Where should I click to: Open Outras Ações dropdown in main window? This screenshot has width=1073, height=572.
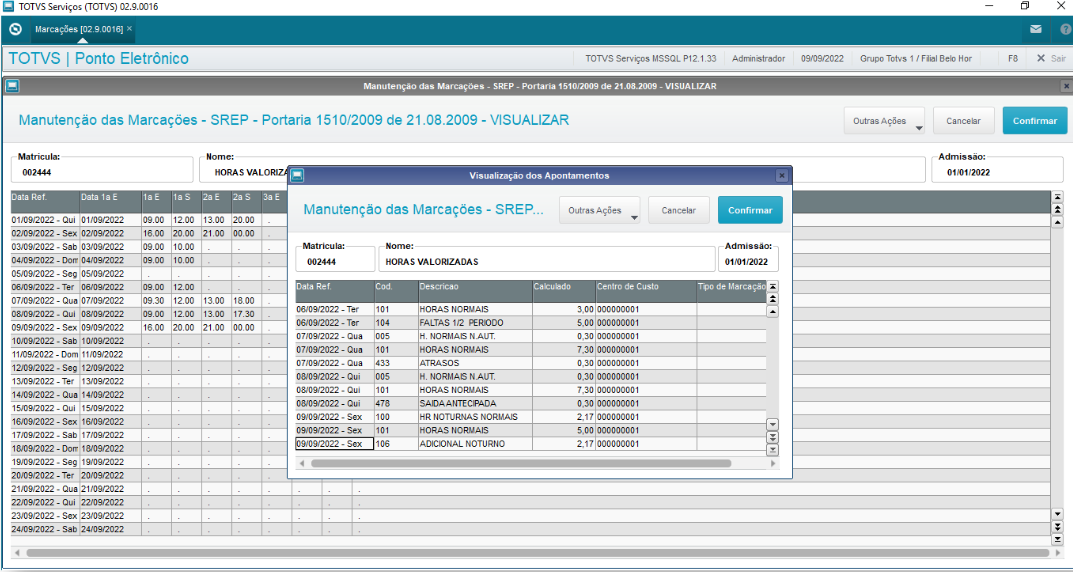point(884,120)
